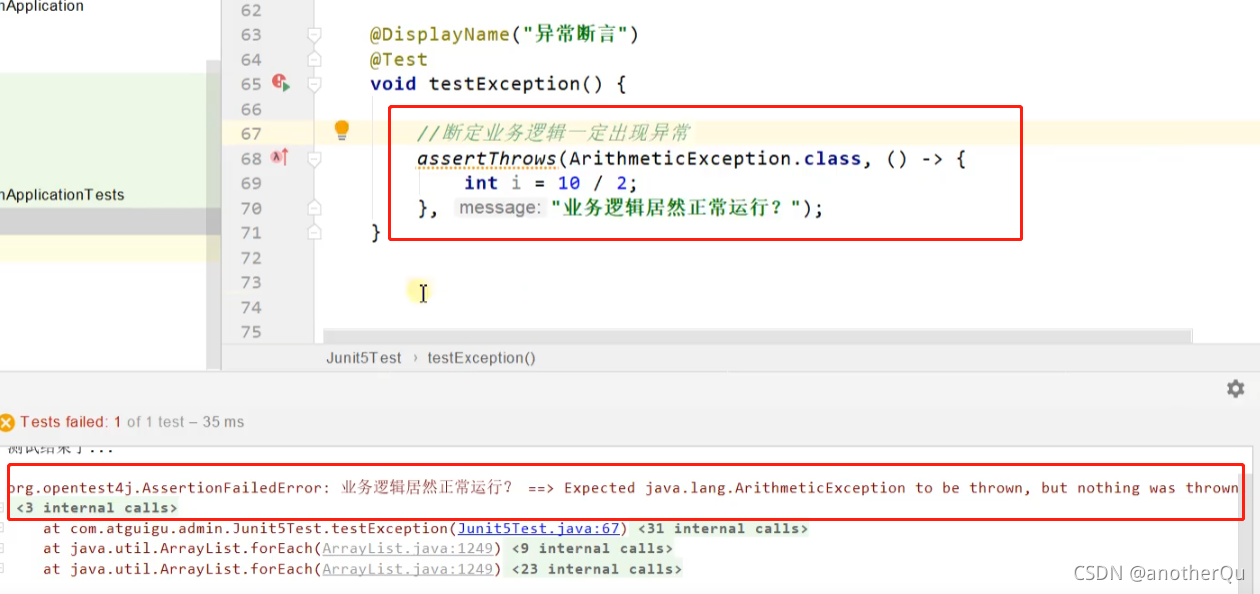Image resolution: width=1260 pixels, height=594 pixels.
Task: Select the testException() breadcrumb
Action: (481, 357)
